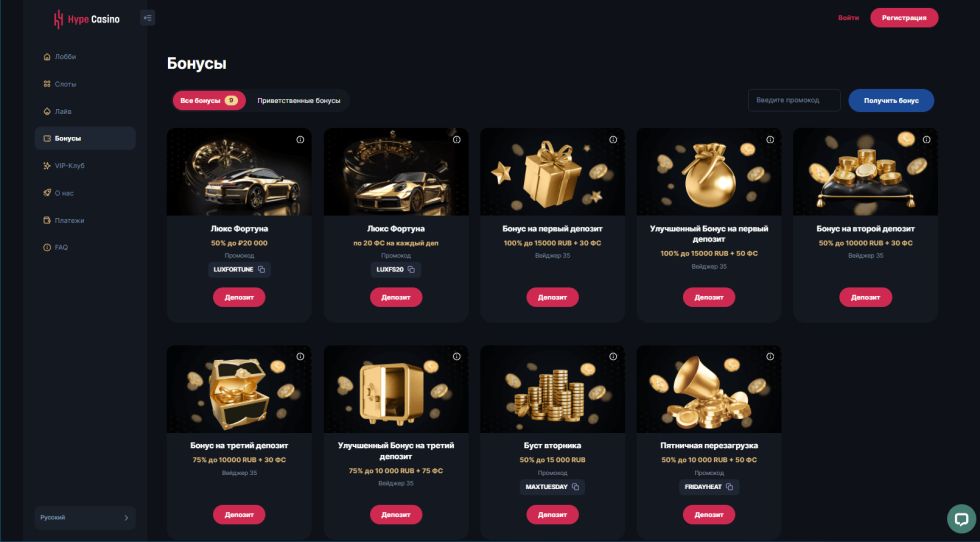980x542 pixels.
Task: Copy the LUXFS20 promo code
Action: (x=411, y=269)
